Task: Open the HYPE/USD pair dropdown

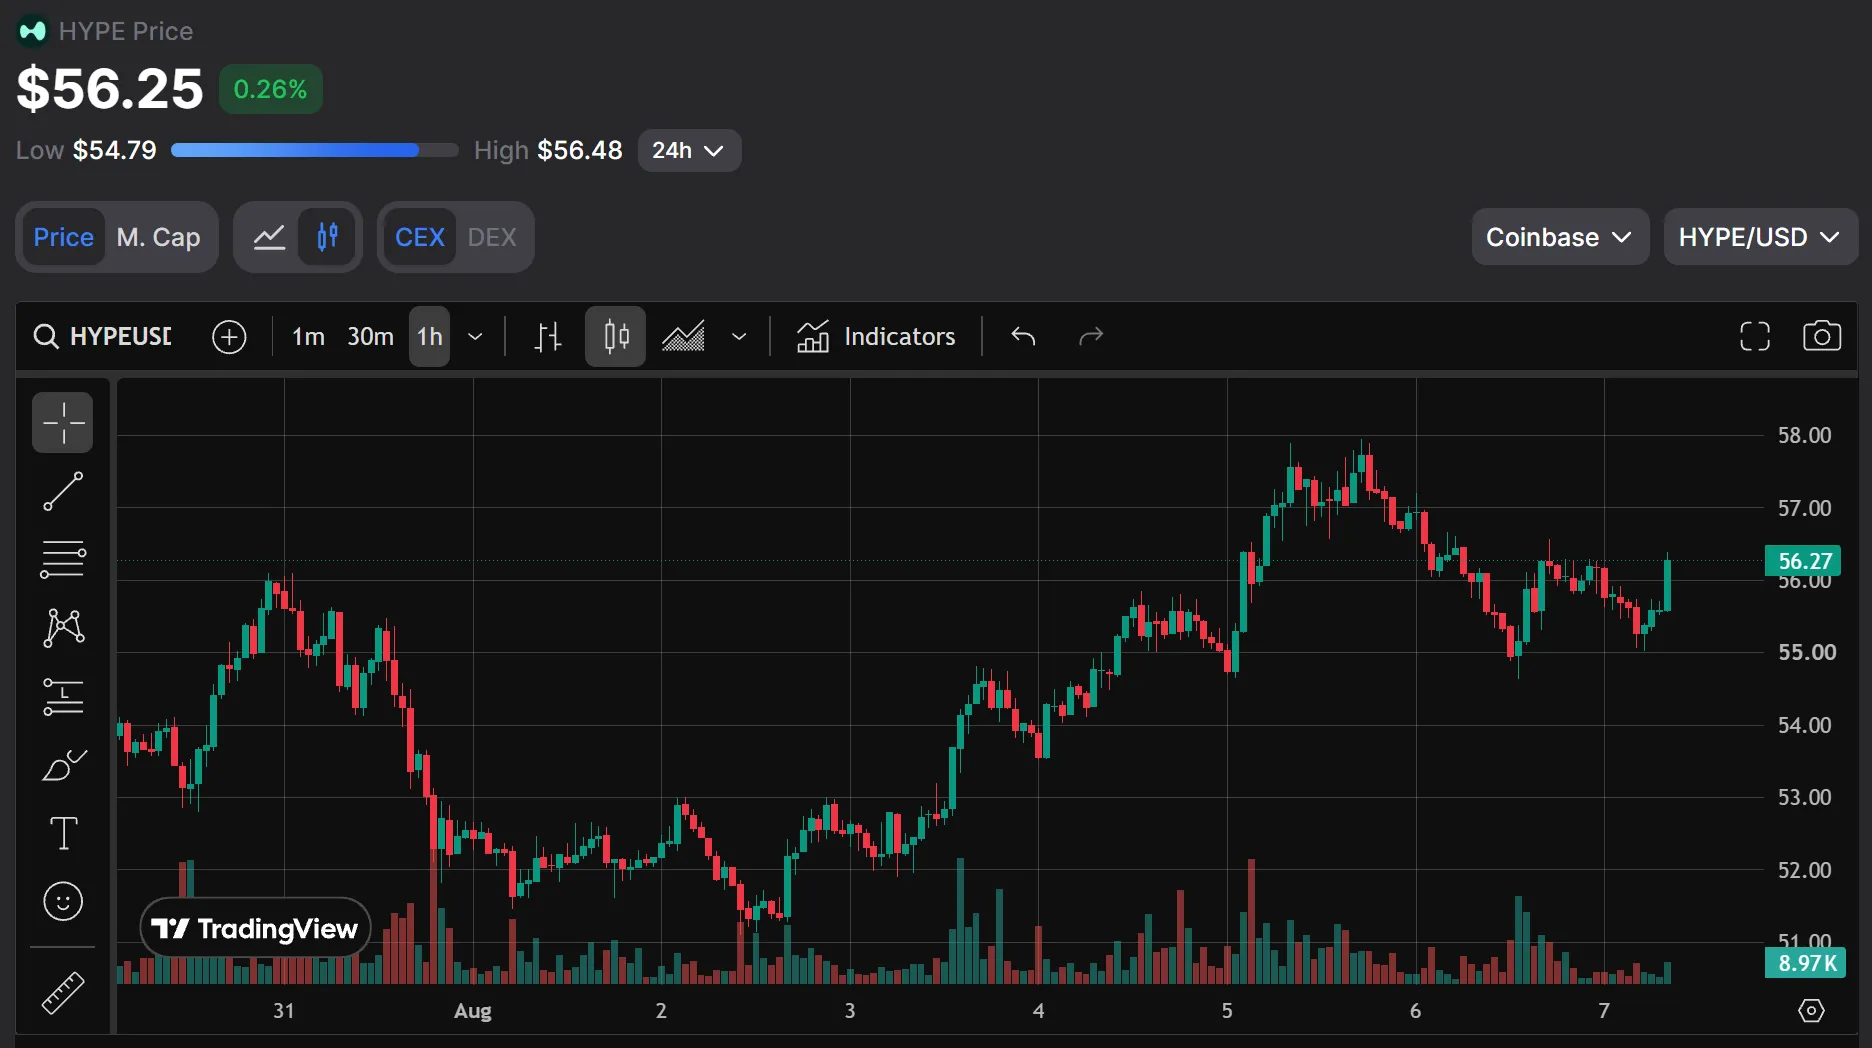Action: (x=1760, y=237)
